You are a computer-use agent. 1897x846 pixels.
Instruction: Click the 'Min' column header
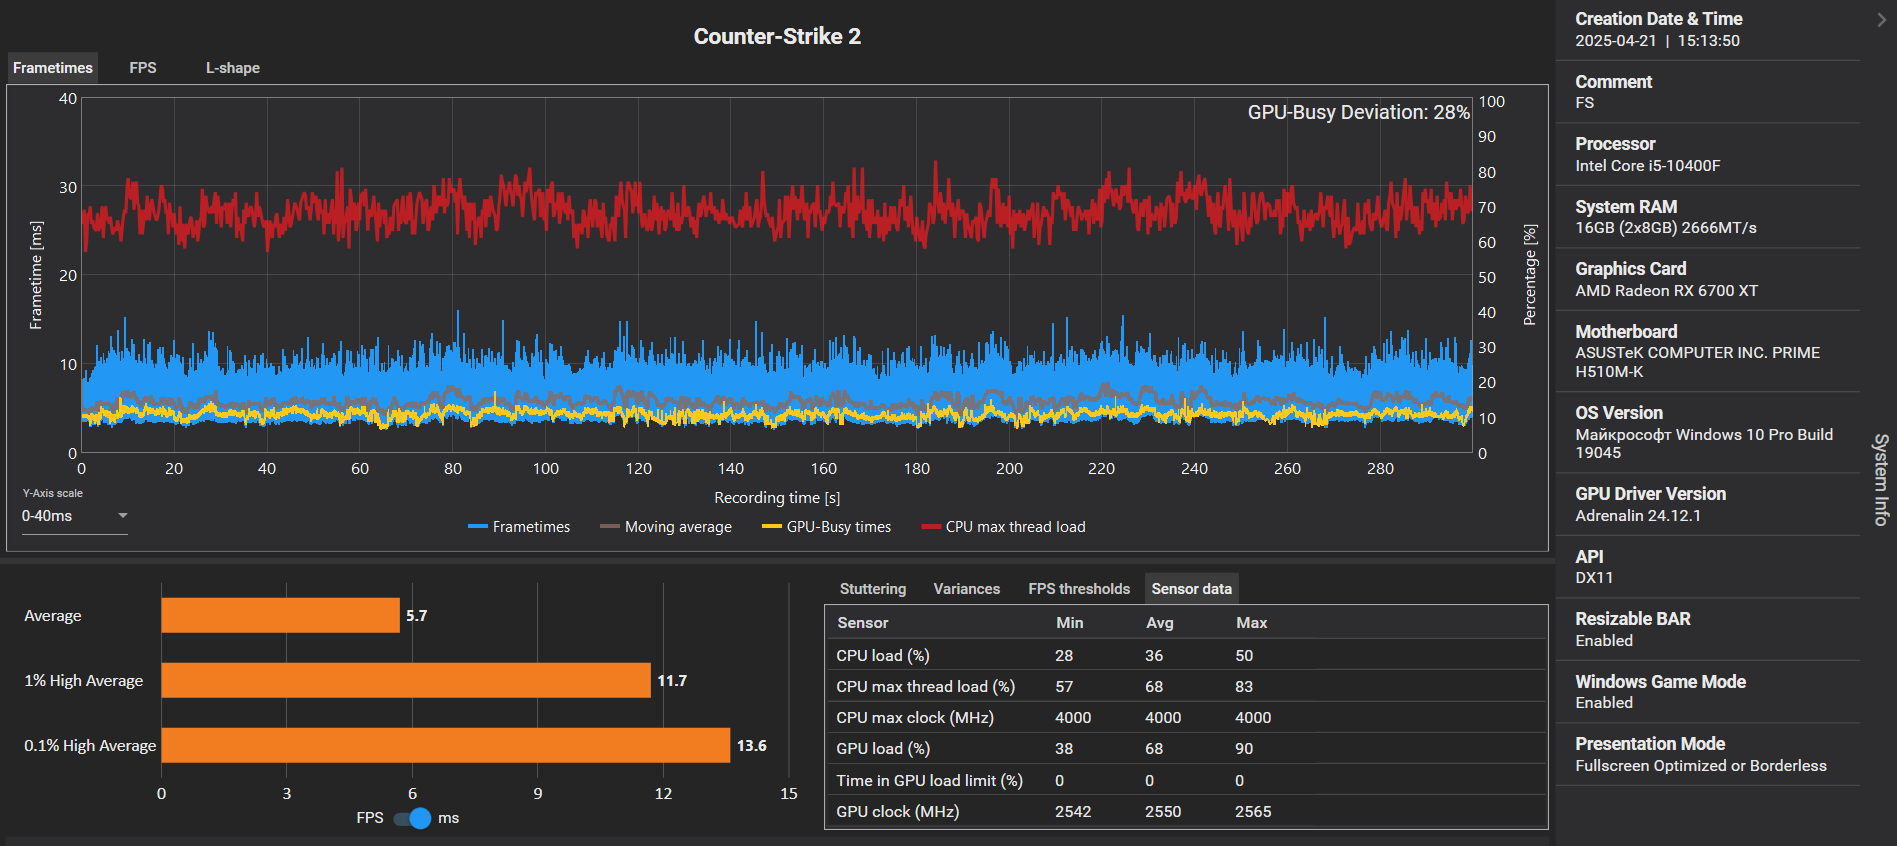(1070, 623)
